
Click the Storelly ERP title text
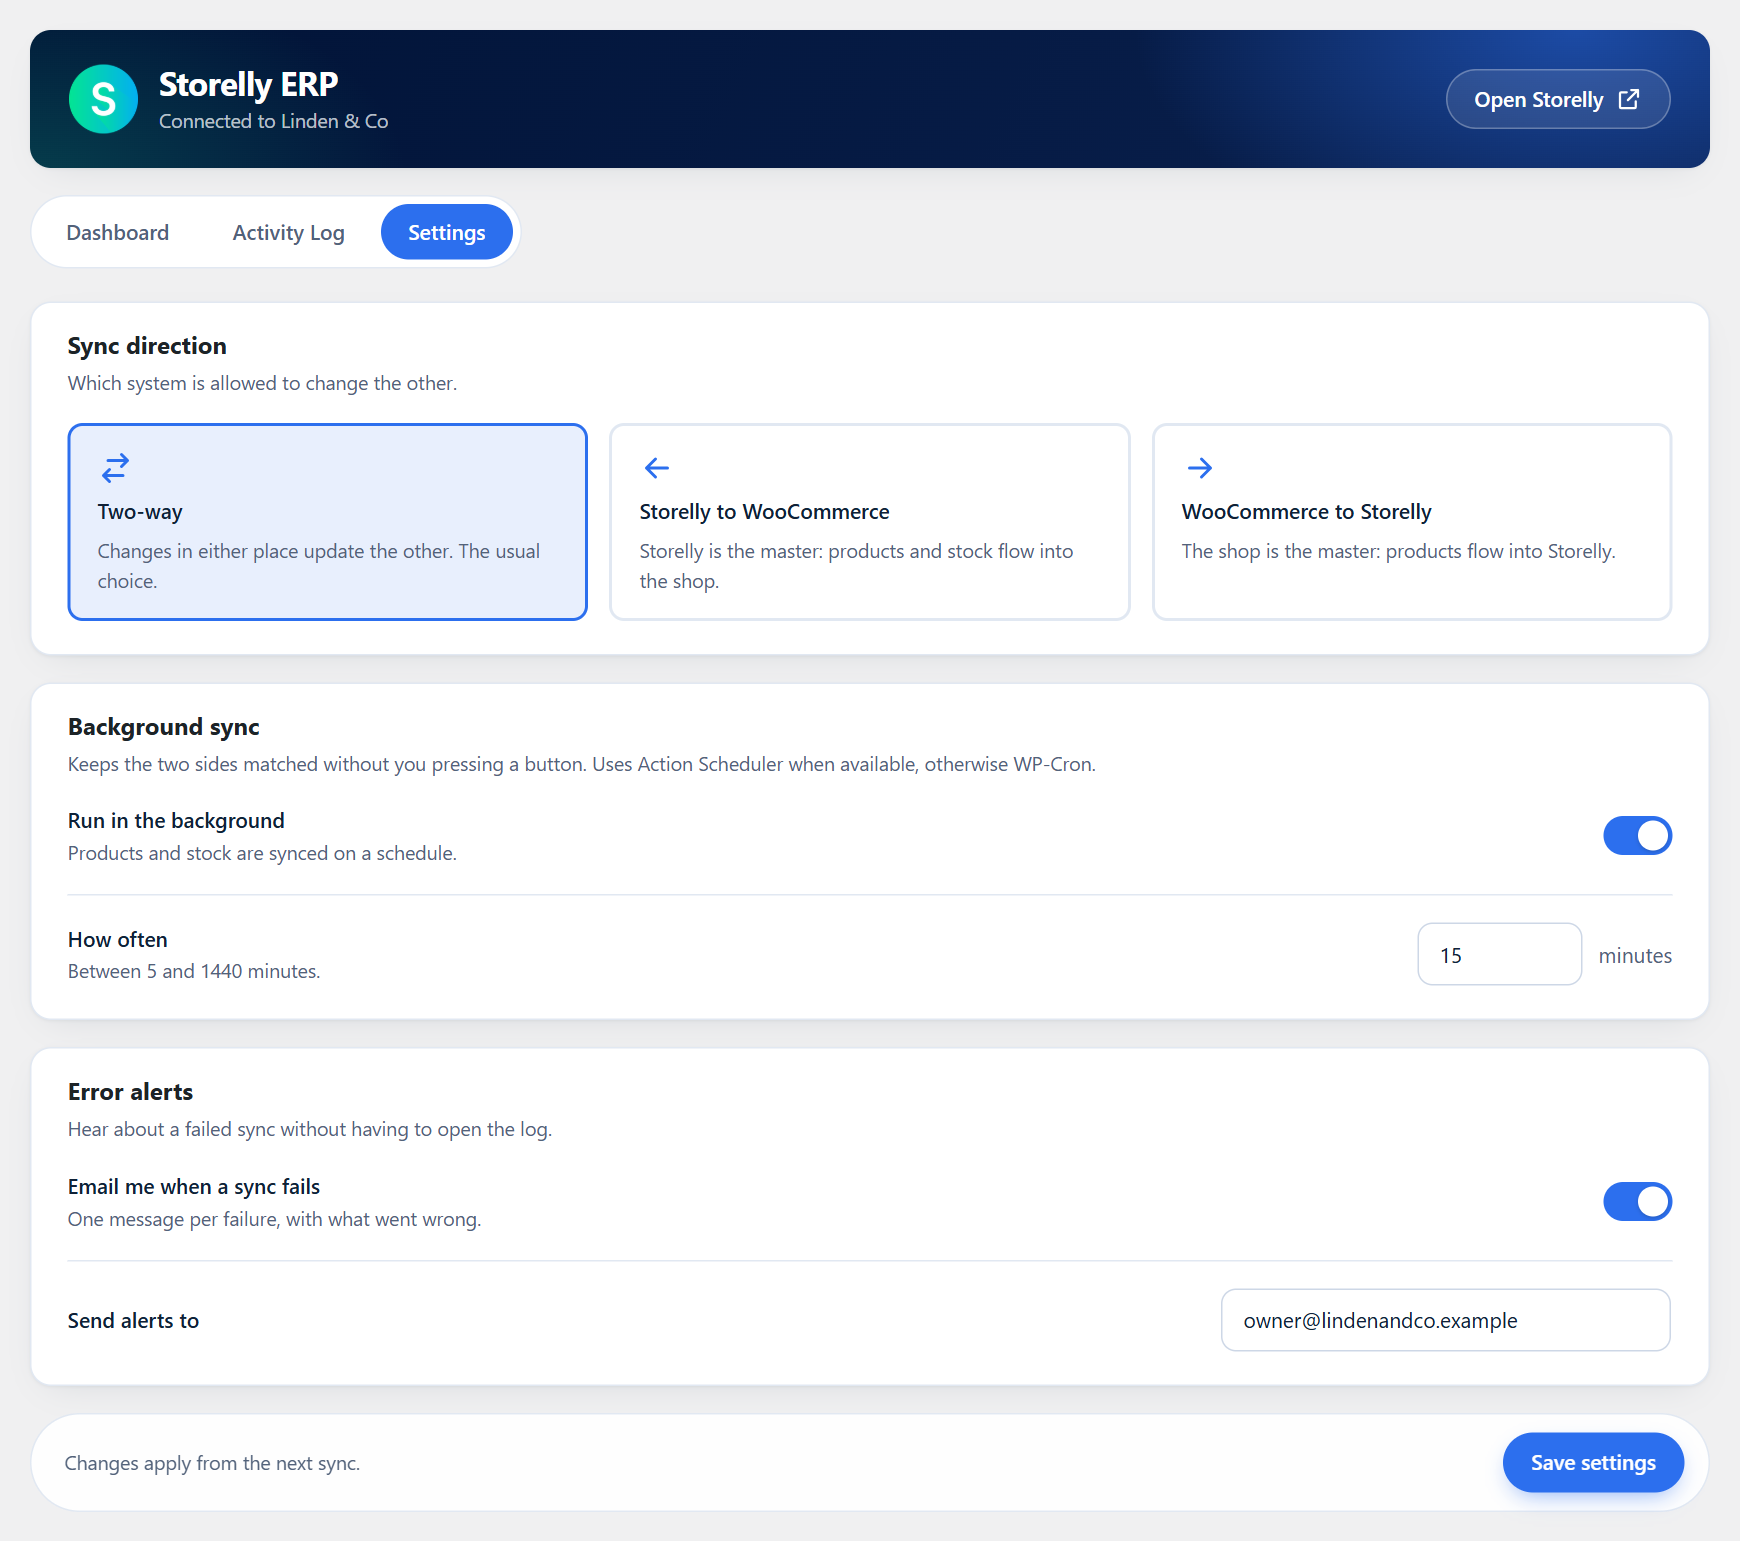pos(249,85)
